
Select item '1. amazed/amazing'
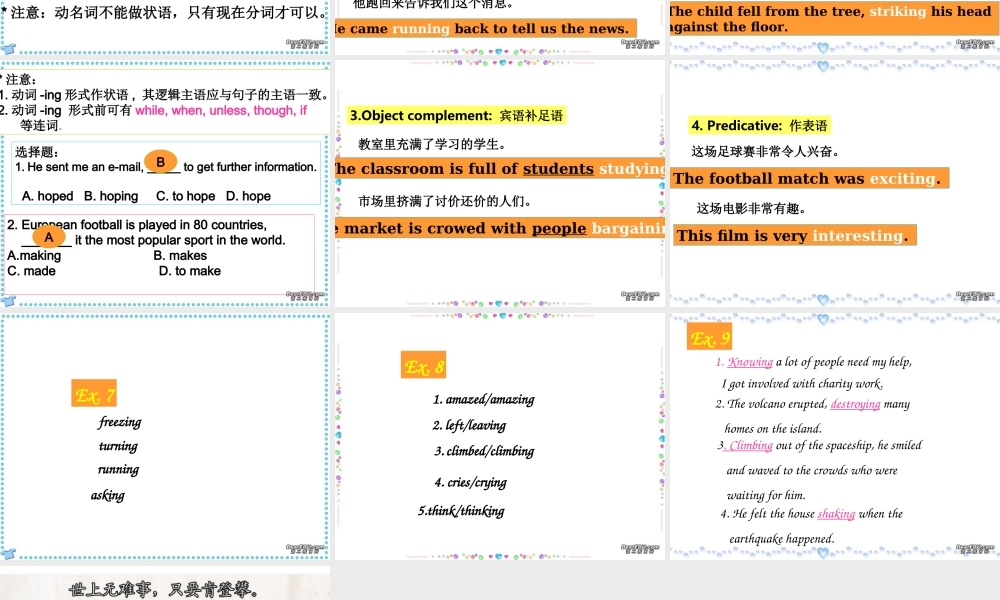pos(483,400)
